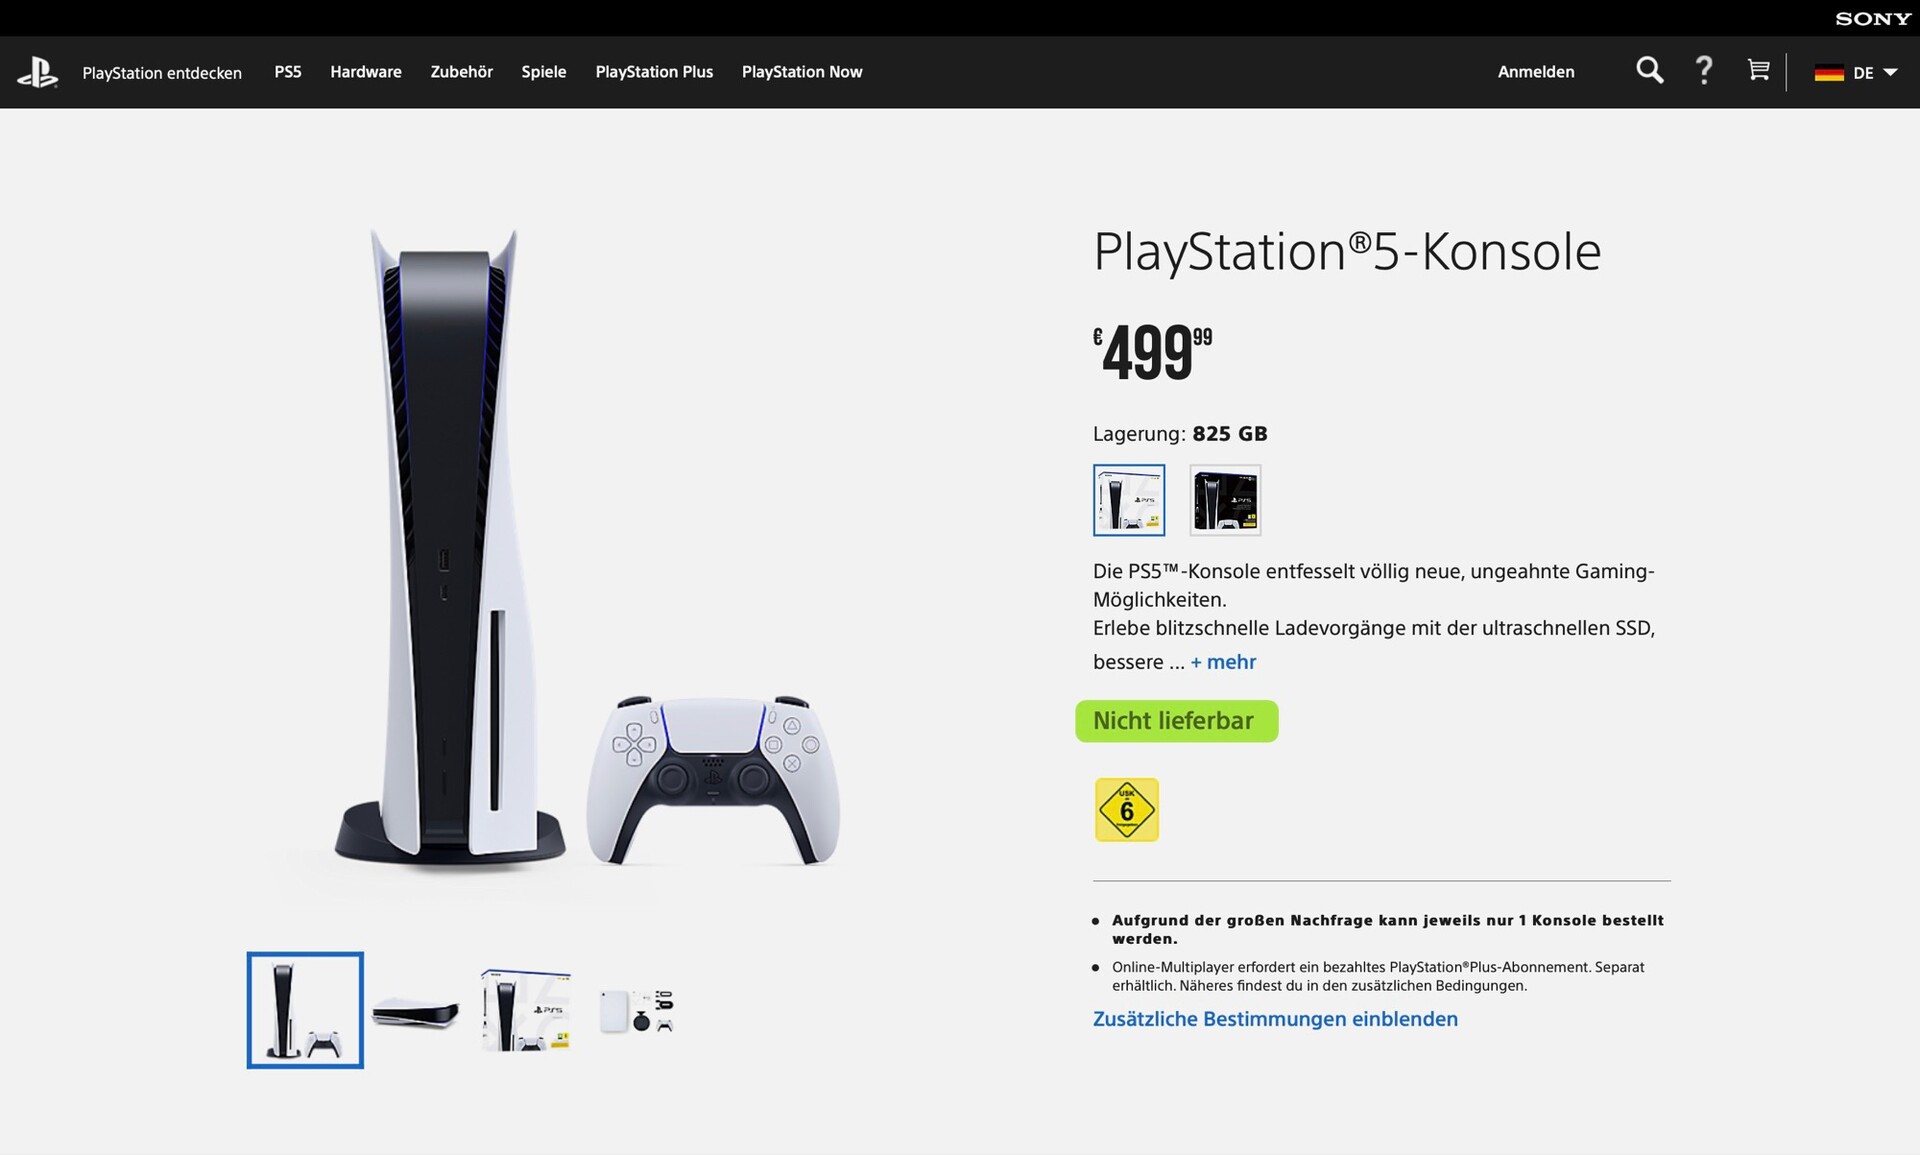The image size is (1920, 1155).
Task: Select the black Digital Edition storage option
Action: pyautogui.click(x=1225, y=500)
